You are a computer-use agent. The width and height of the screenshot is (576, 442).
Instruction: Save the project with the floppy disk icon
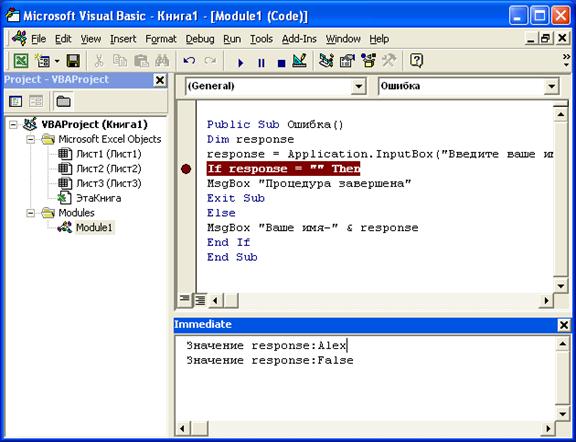click(x=73, y=61)
